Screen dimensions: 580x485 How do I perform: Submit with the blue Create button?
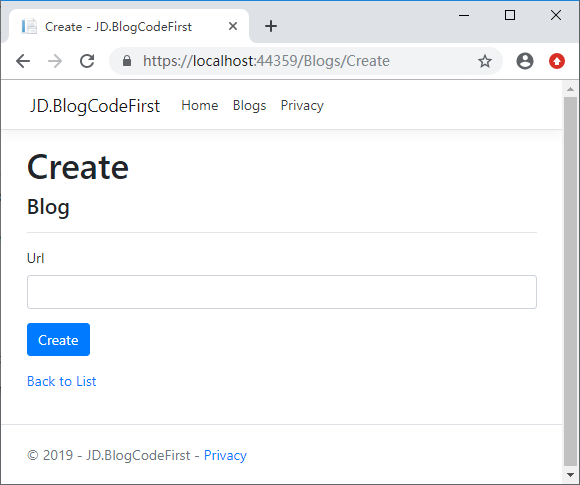pos(58,340)
